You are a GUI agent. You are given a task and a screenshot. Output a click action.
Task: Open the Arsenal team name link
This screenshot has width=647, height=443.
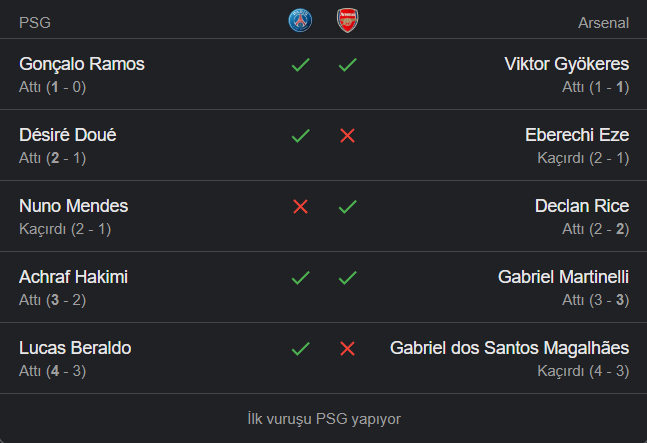pos(603,23)
